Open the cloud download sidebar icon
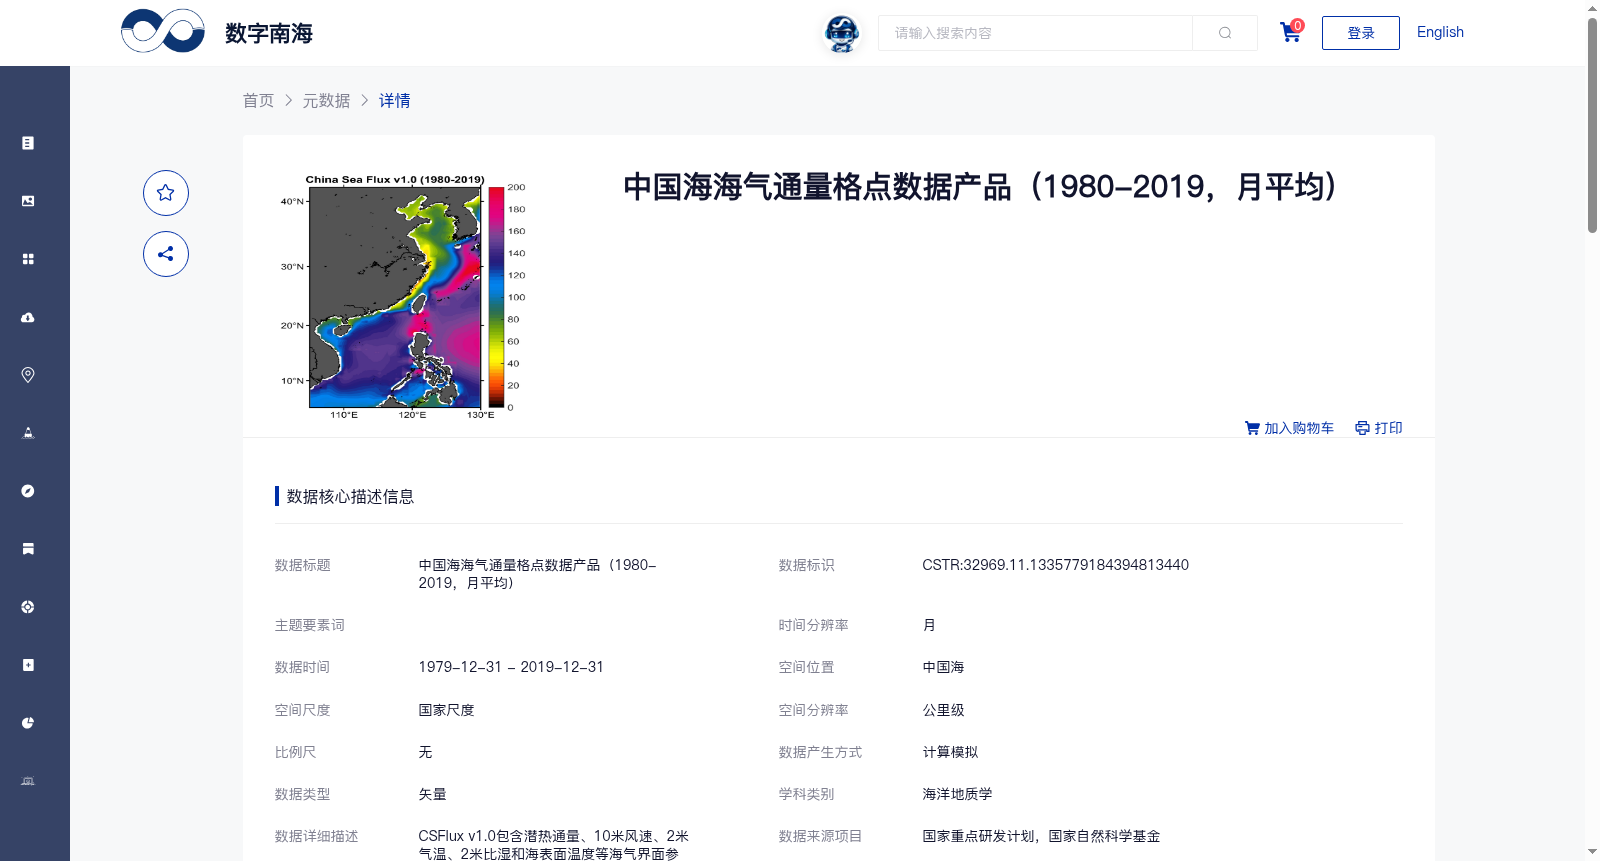This screenshot has width=1600, height=861. click(28, 317)
